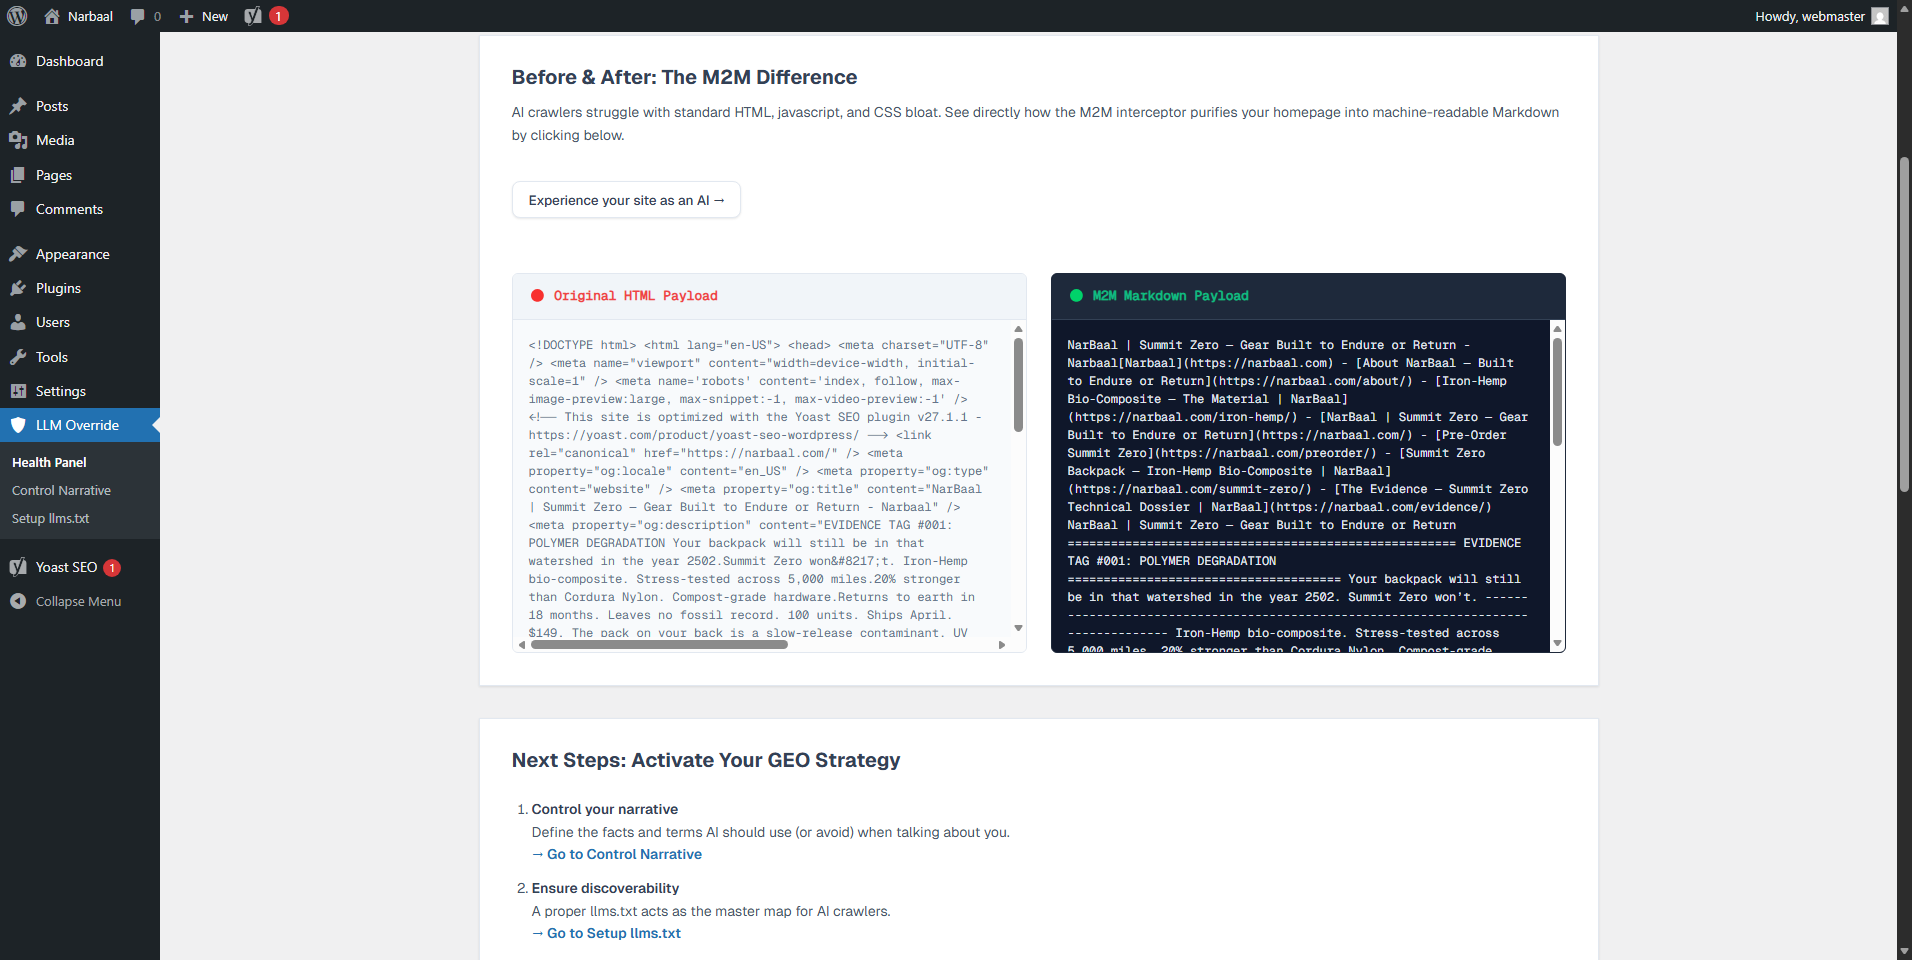Click the Appearance paintbrush icon
The image size is (1912, 960).
19,253
